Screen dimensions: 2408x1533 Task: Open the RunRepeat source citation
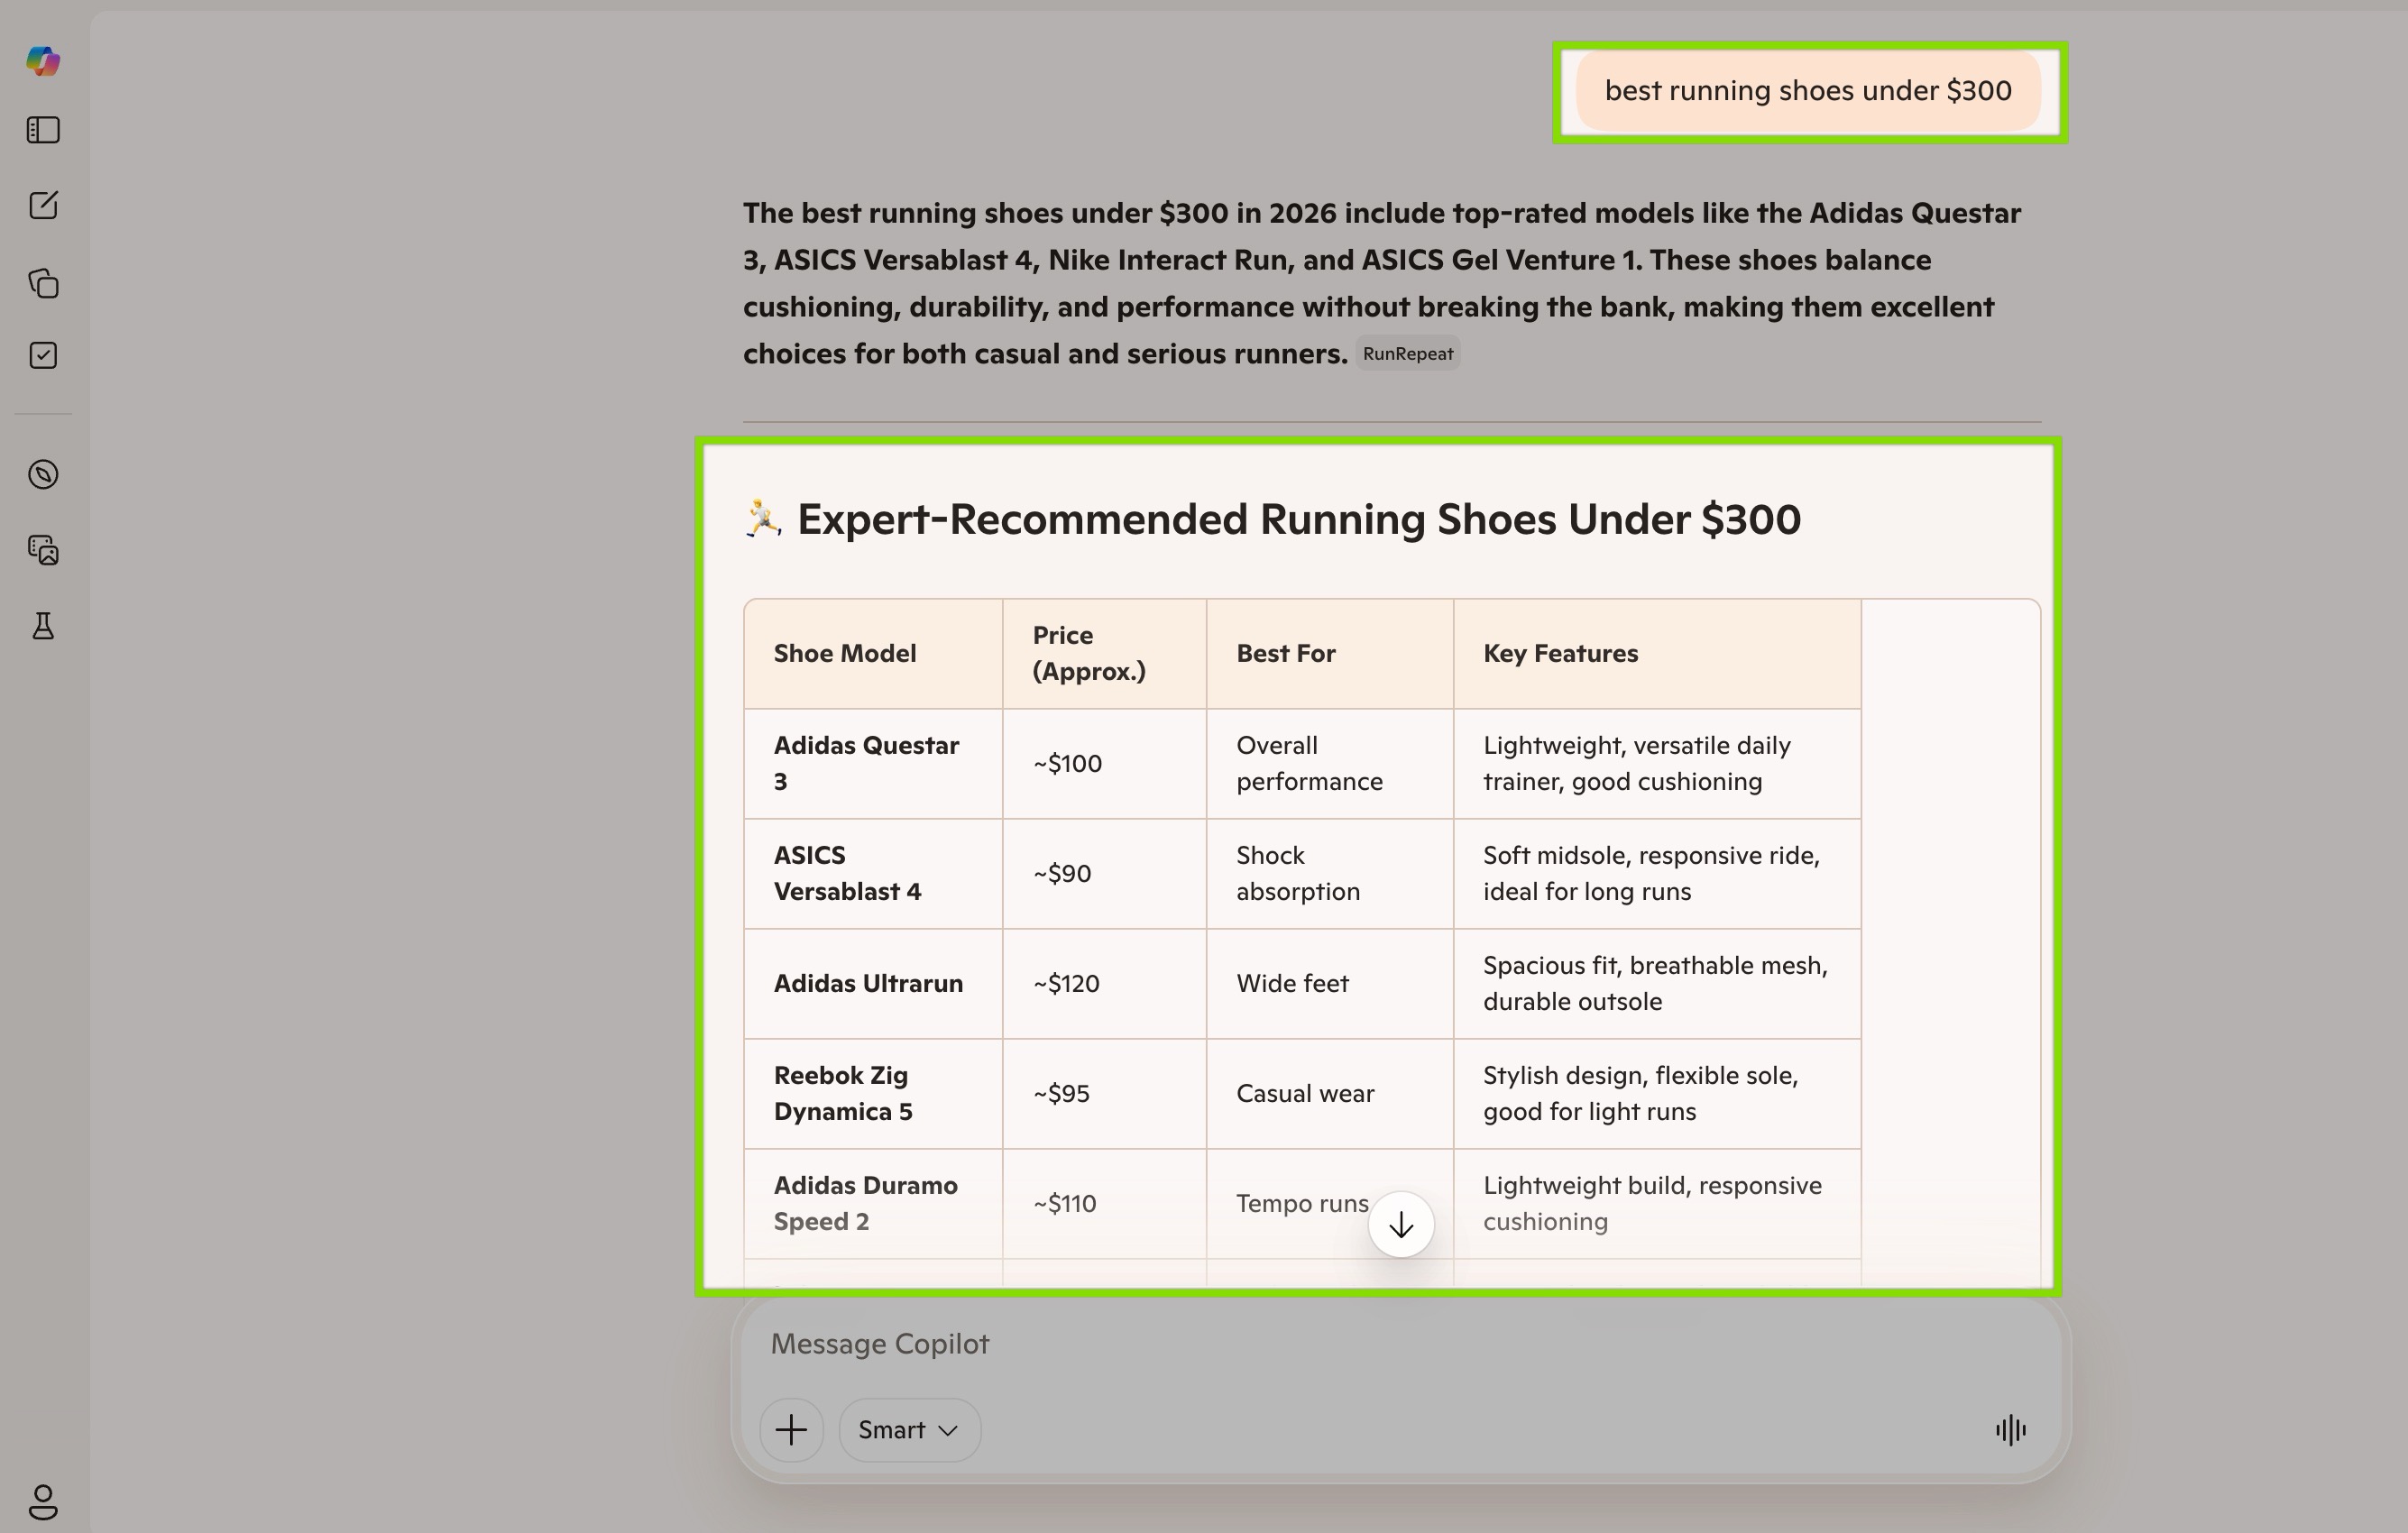[x=1408, y=354]
